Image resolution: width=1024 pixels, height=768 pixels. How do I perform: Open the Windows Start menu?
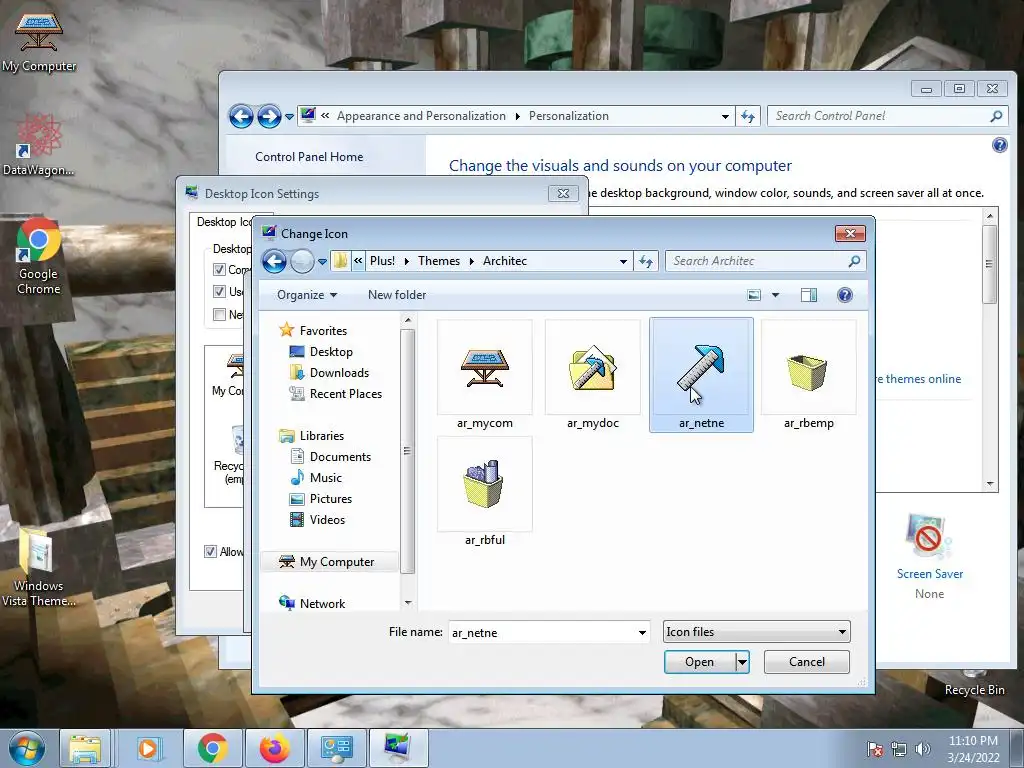tap(26, 748)
